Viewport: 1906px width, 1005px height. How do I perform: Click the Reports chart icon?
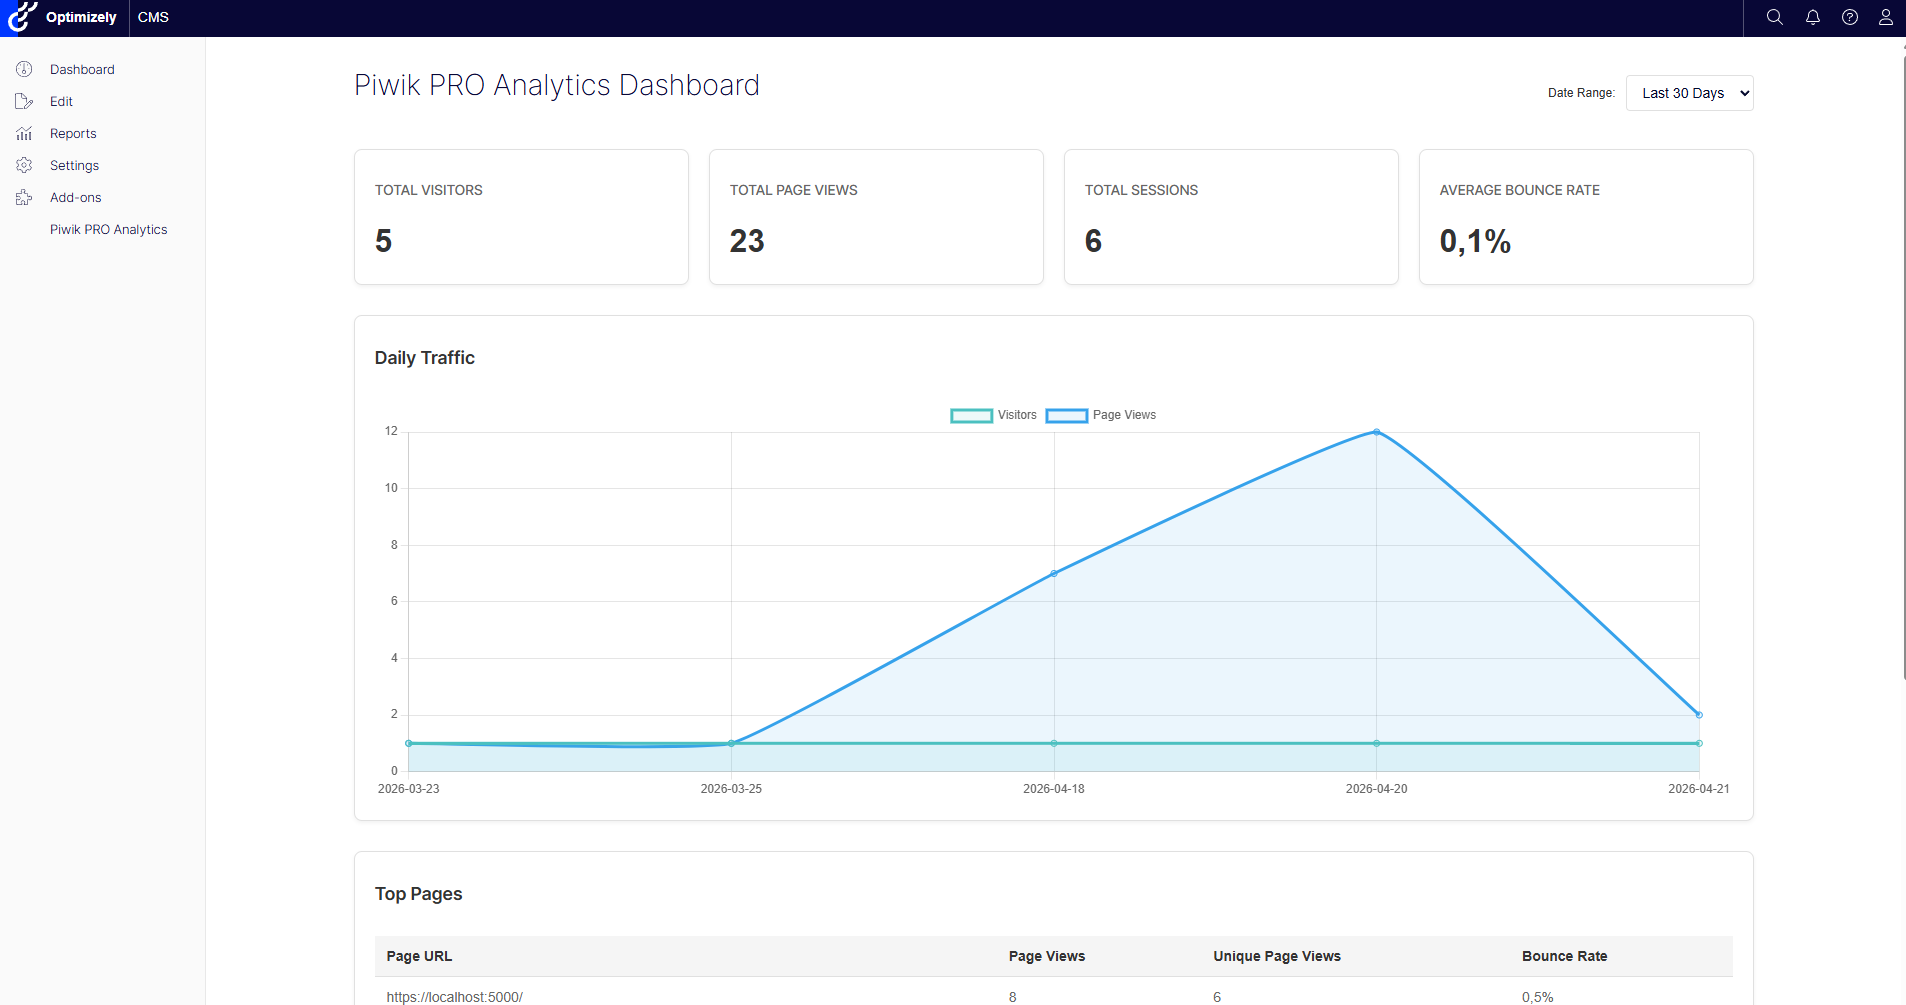[x=24, y=133]
